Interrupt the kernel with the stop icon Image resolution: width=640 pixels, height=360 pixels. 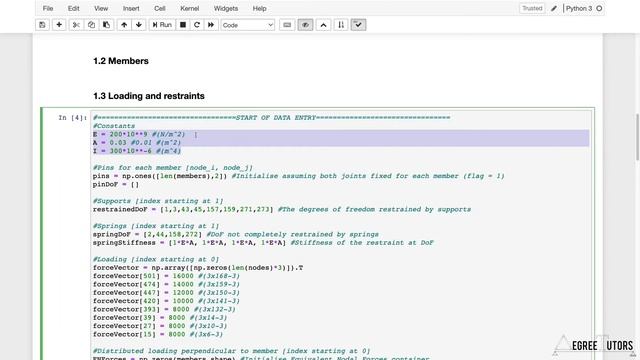click(183, 25)
